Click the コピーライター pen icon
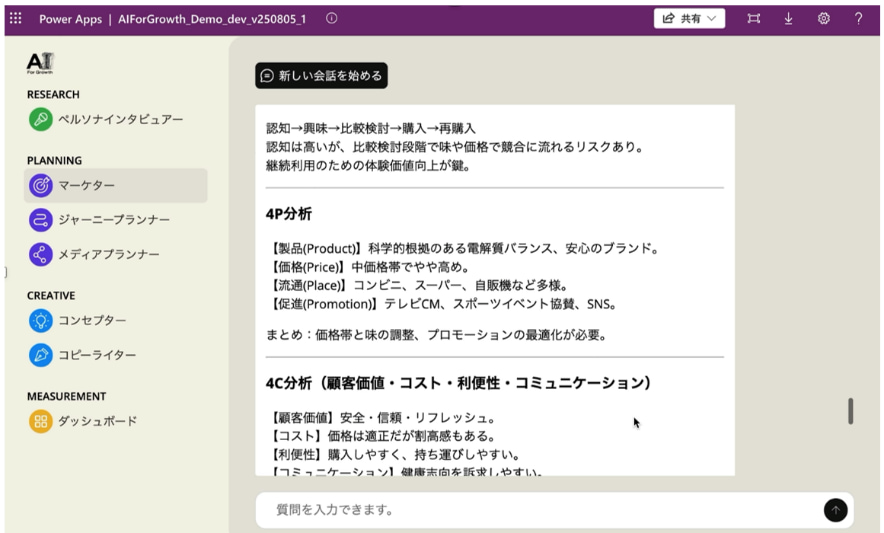Screen dimensions: 884x533 pos(40,354)
